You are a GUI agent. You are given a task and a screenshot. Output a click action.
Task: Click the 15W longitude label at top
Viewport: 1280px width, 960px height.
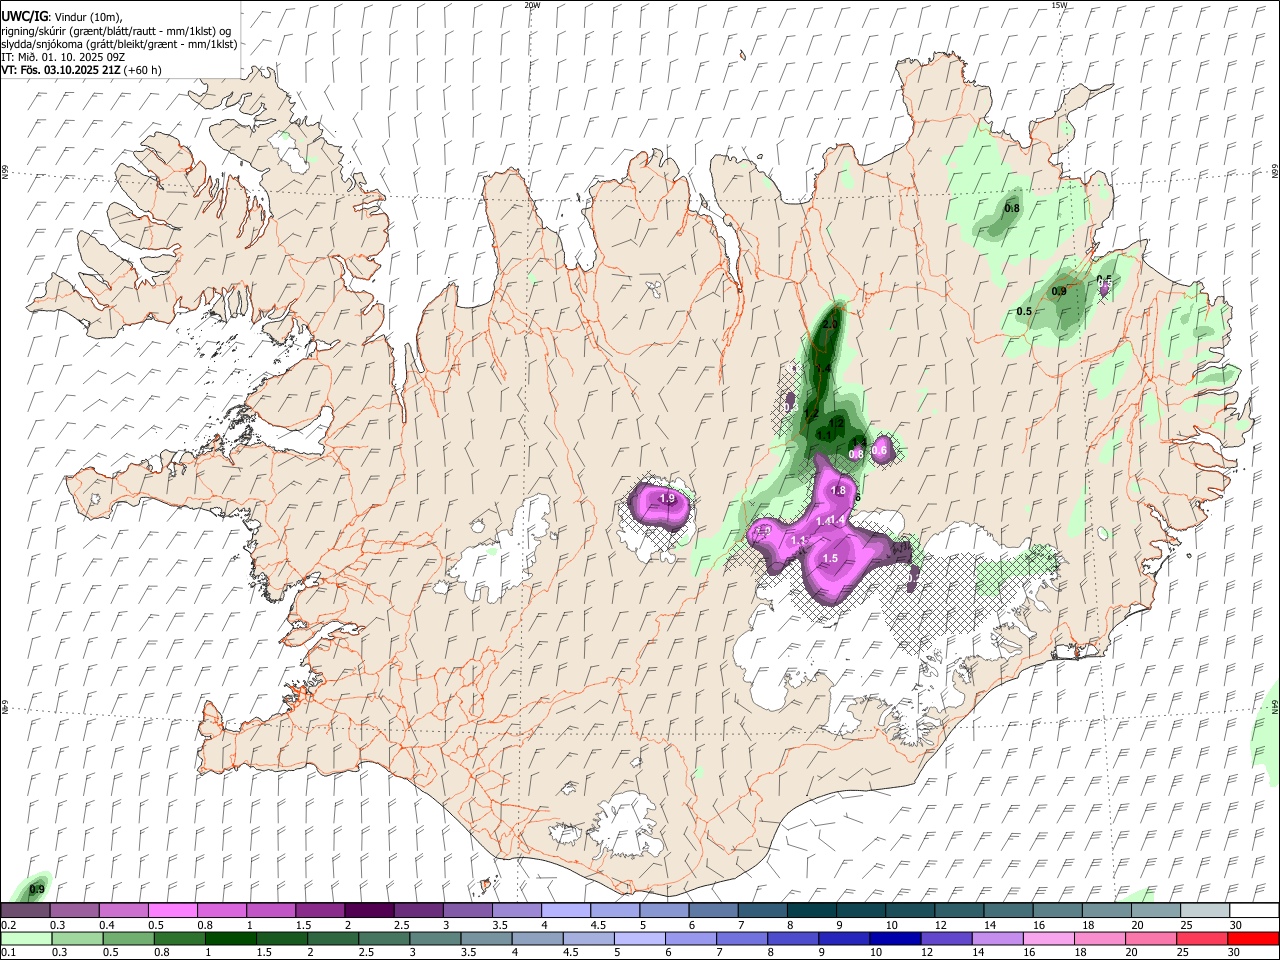point(1059,5)
